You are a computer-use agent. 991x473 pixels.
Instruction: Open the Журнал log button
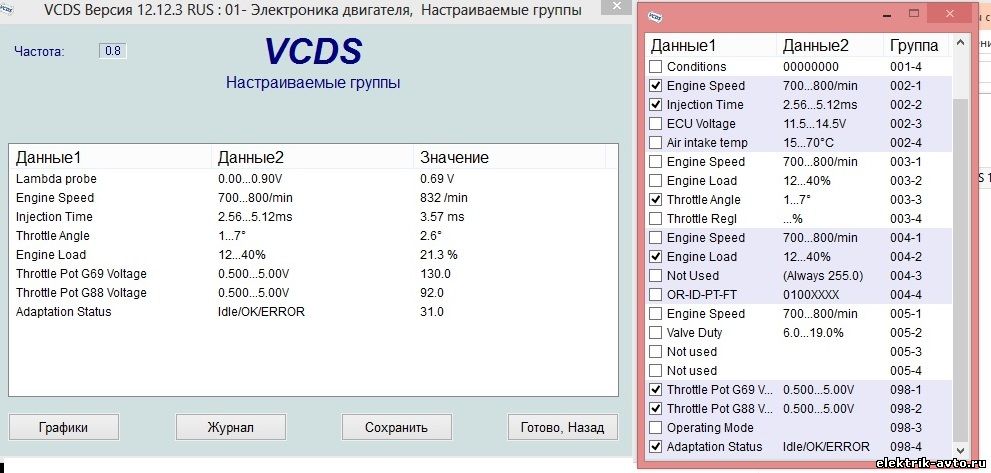tap(231, 427)
